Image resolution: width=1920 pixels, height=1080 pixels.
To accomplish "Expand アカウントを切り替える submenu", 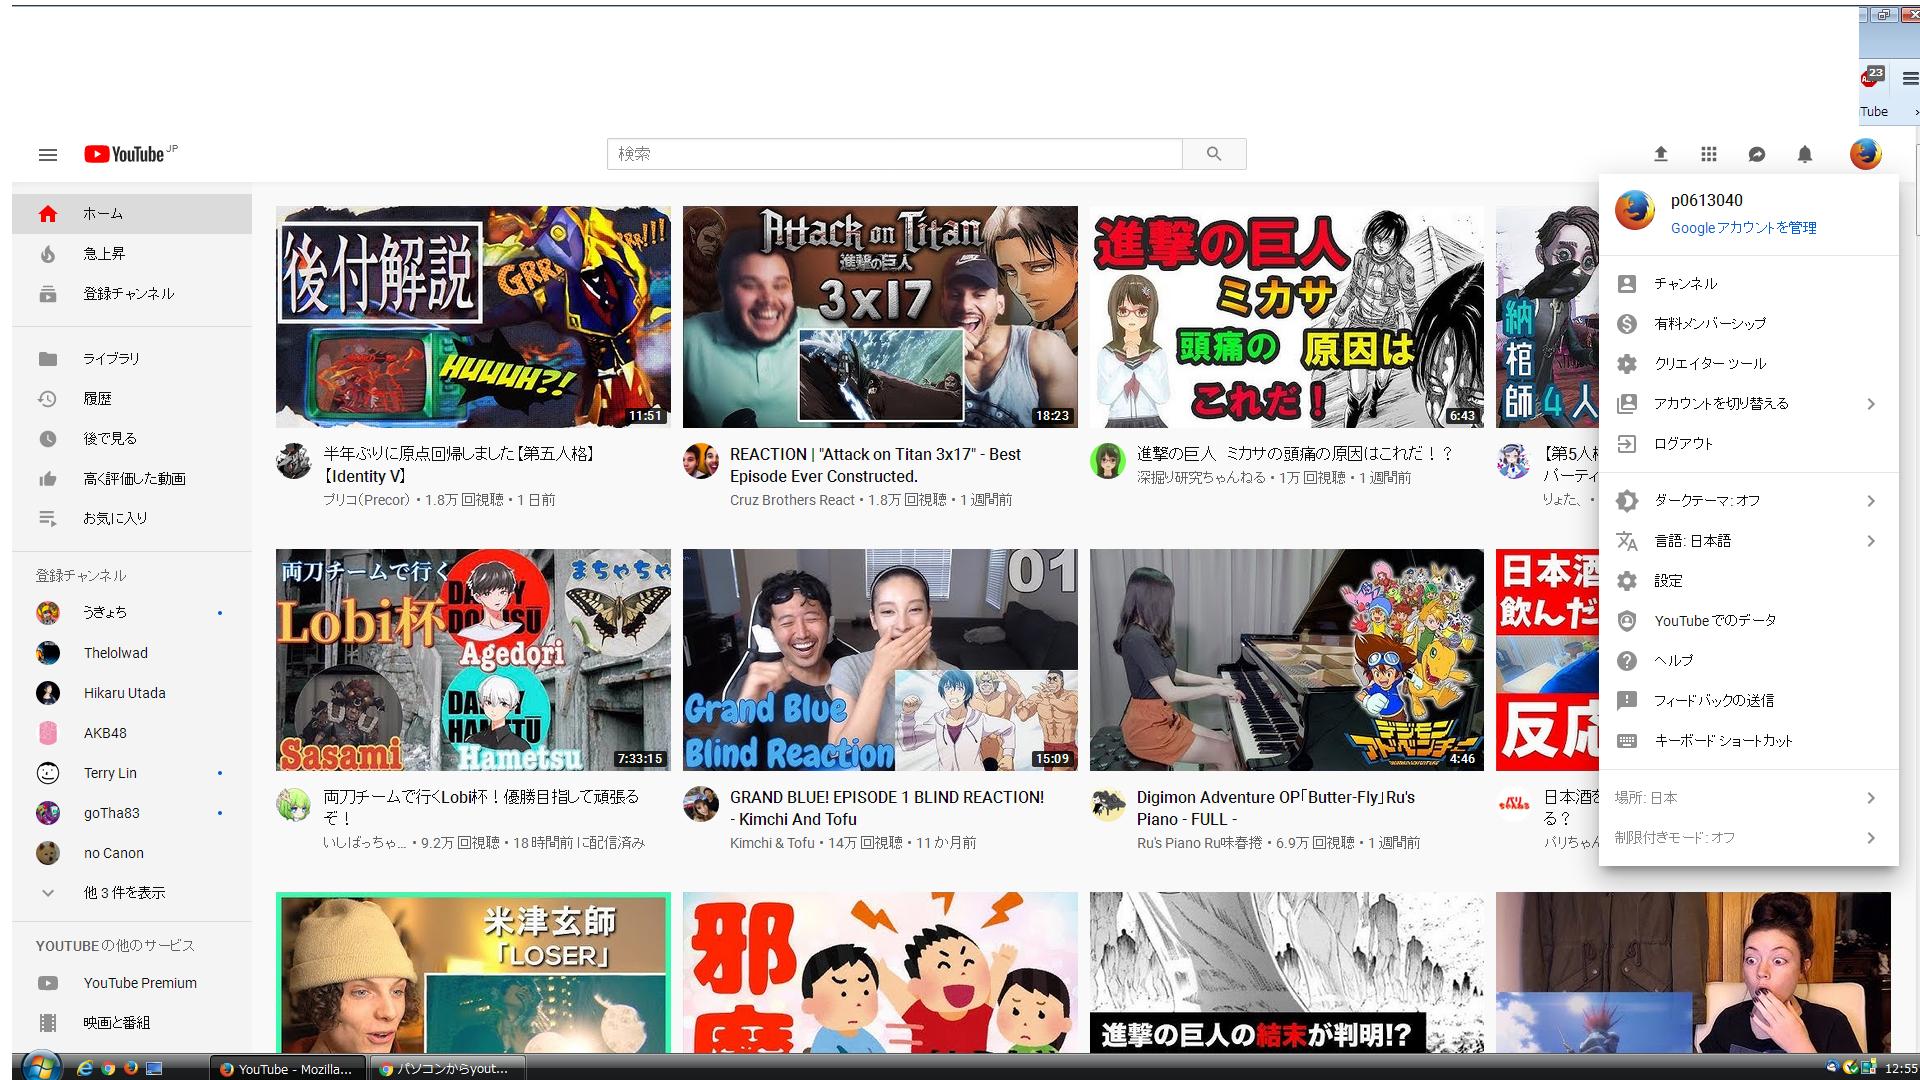I will tap(1748, 404).
